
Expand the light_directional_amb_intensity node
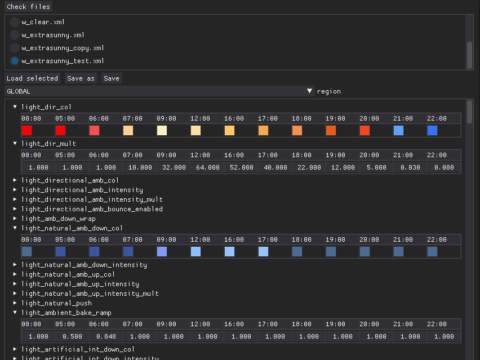coord(15,190)
